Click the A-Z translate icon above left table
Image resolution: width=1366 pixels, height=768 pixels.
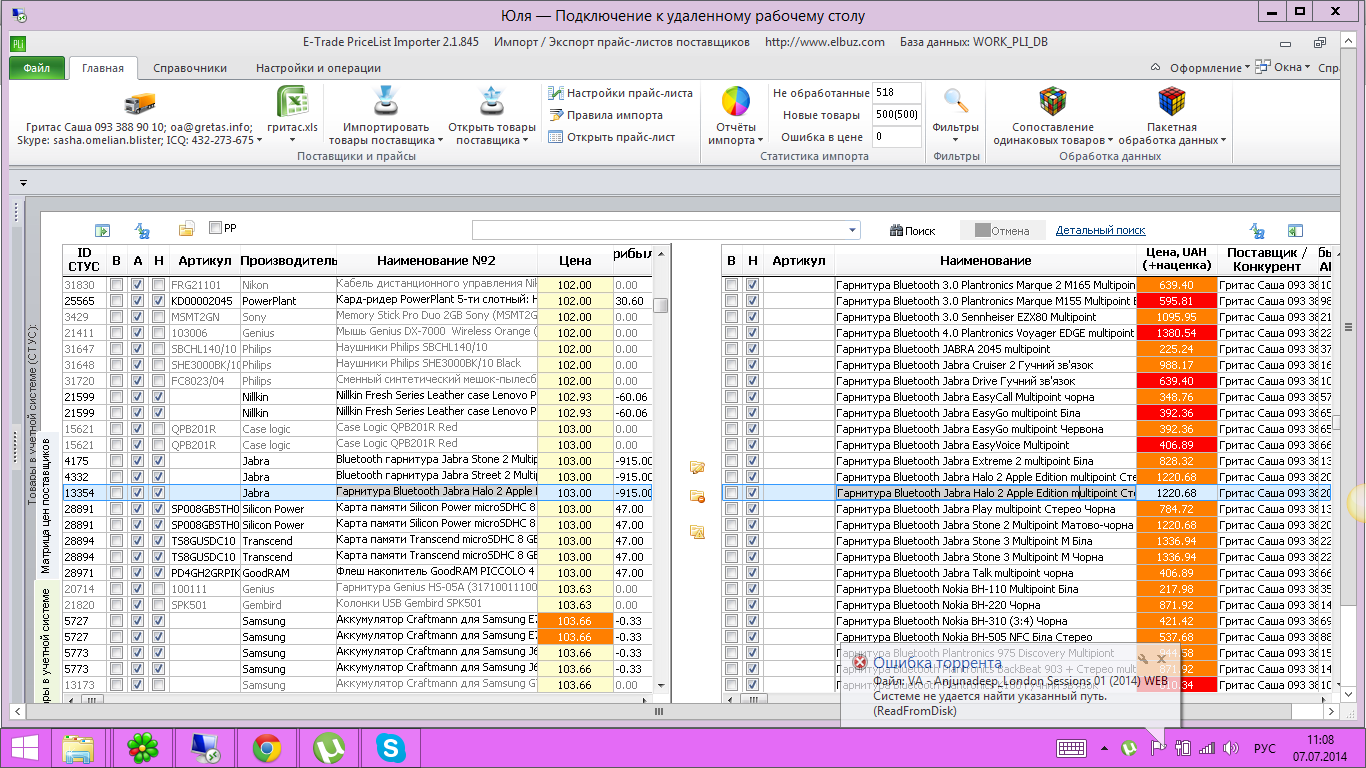(x=142, y=230)
